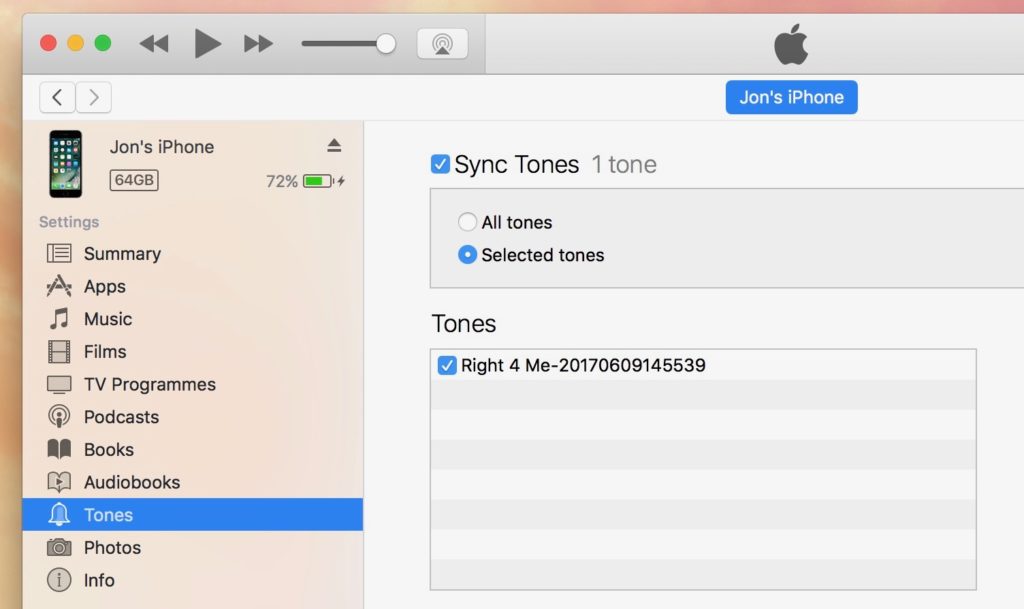
Task: Click the fast-forward playback control
Action: [x=256, y=43]
